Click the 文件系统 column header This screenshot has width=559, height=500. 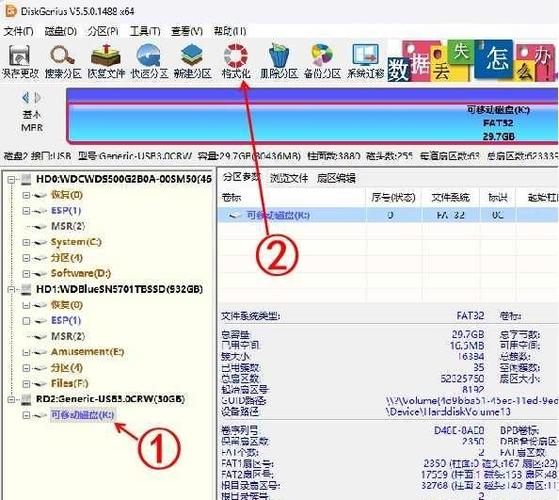[451, 197]
